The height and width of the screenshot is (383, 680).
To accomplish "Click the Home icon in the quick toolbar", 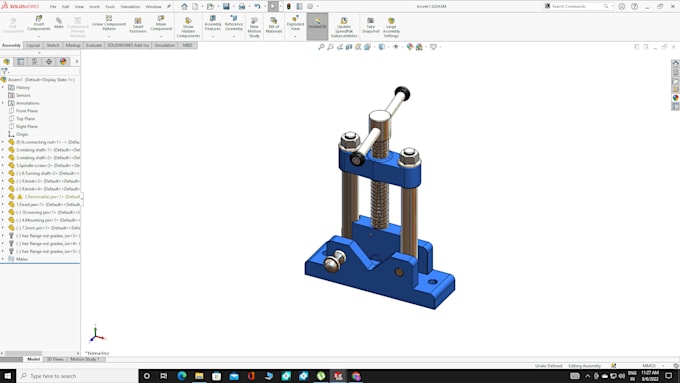I will click(184, 7).
